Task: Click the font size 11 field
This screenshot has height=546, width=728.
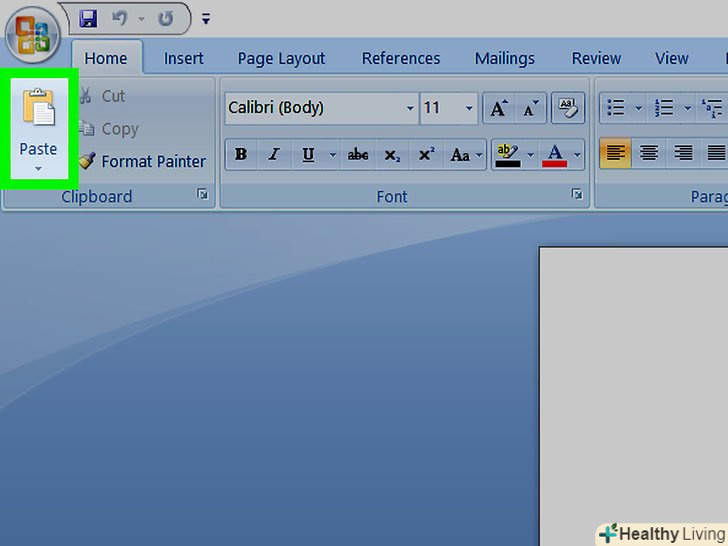Action: click(441, 108)
